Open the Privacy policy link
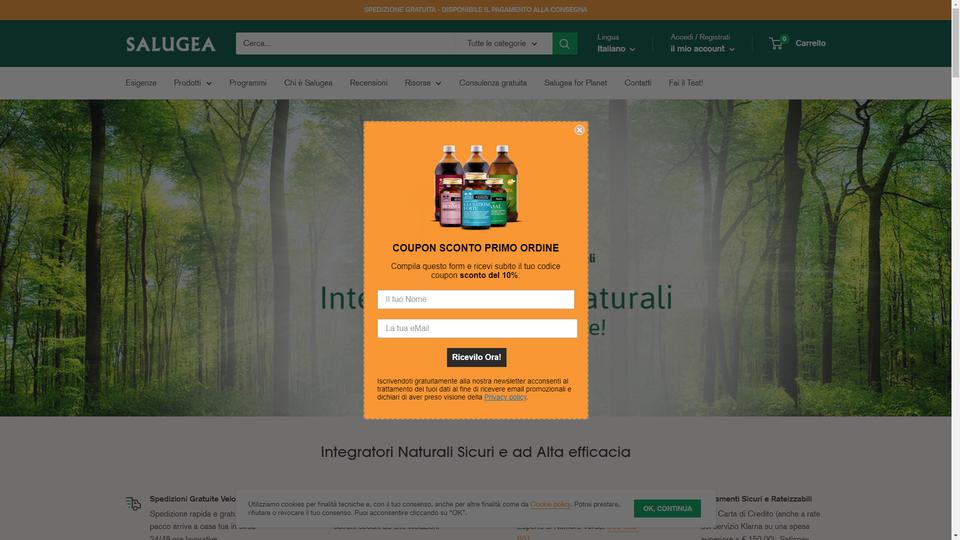The width and height of the screenshot is (960, 540). click(x=505, y=397)
